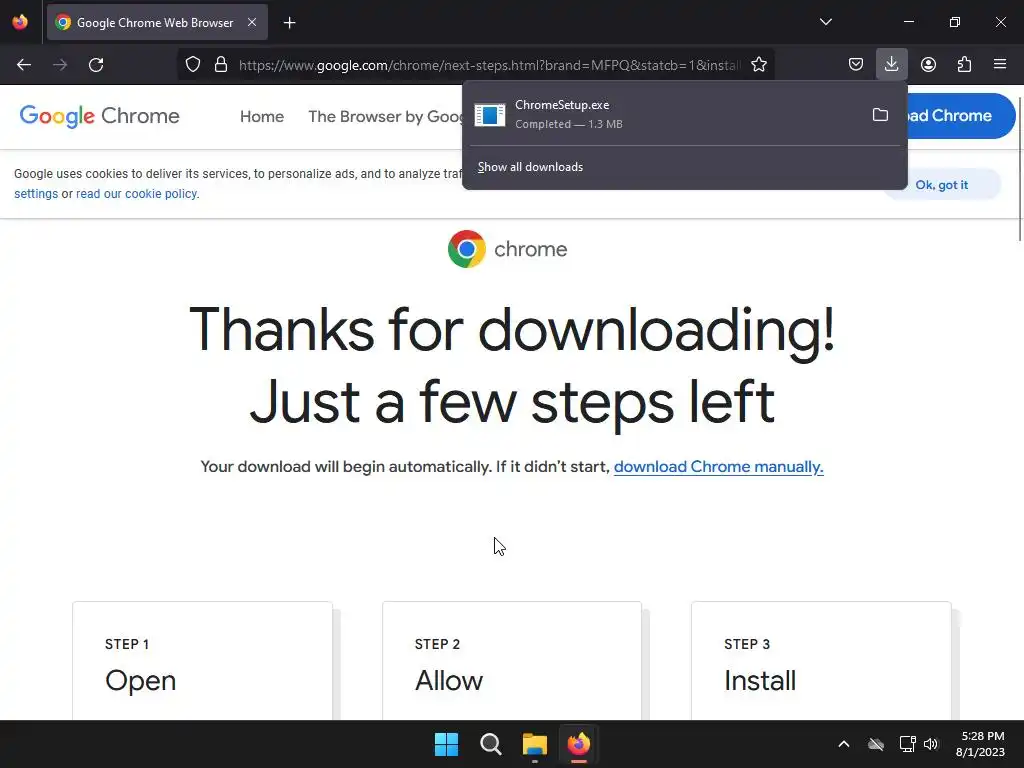The height and width of the screenshot is (768, 1024).
Task: Open The Browser by Google link
Action: [x=385, y=116]
